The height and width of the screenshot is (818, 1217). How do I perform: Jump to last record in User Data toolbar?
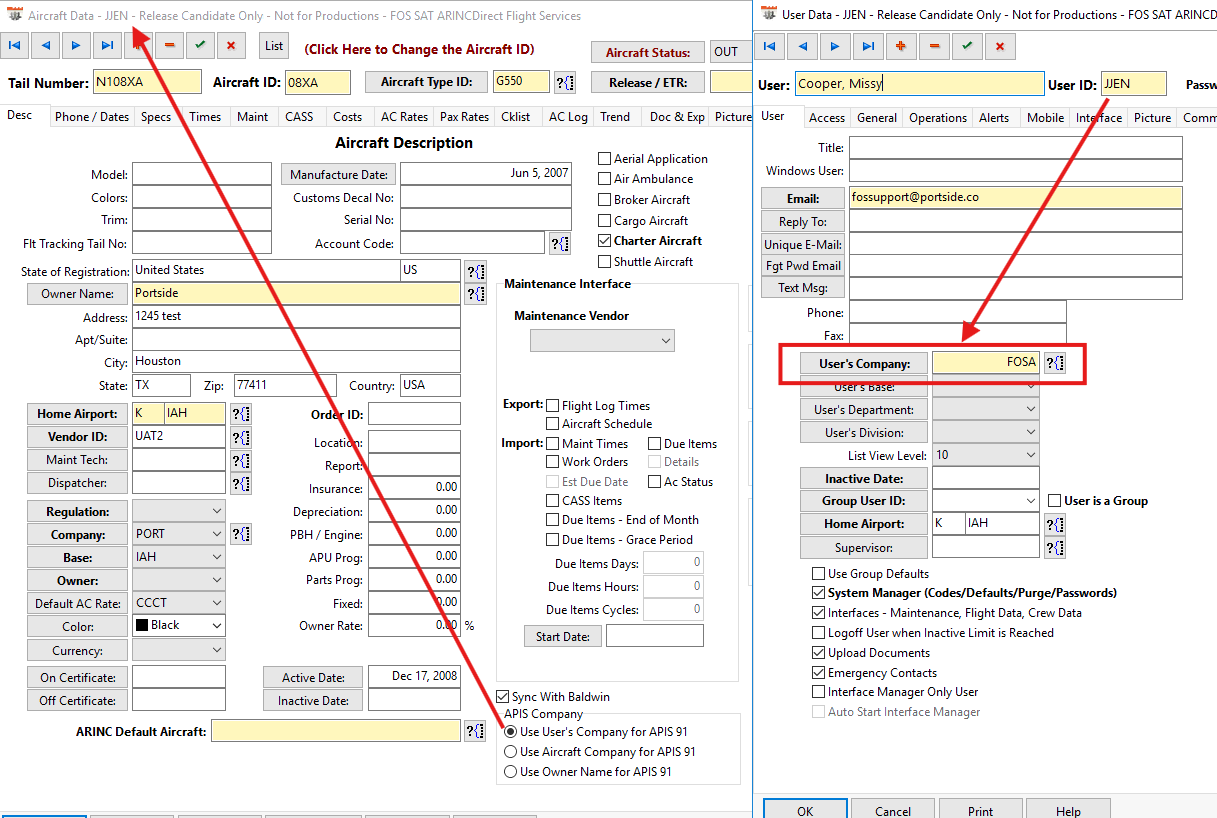point(868,46)
